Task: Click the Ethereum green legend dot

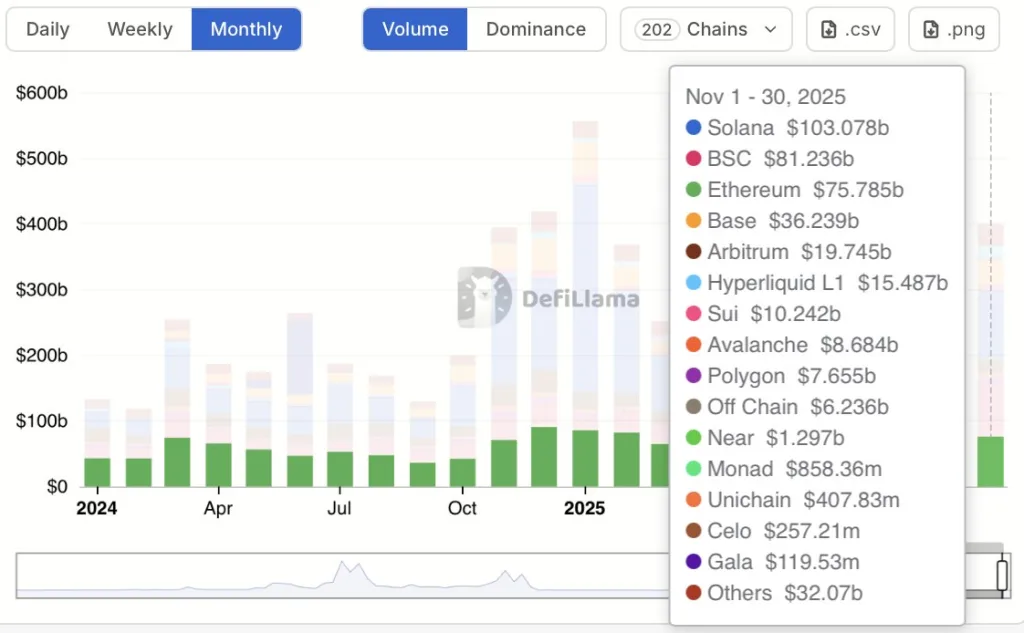Action: coord(693,190)
